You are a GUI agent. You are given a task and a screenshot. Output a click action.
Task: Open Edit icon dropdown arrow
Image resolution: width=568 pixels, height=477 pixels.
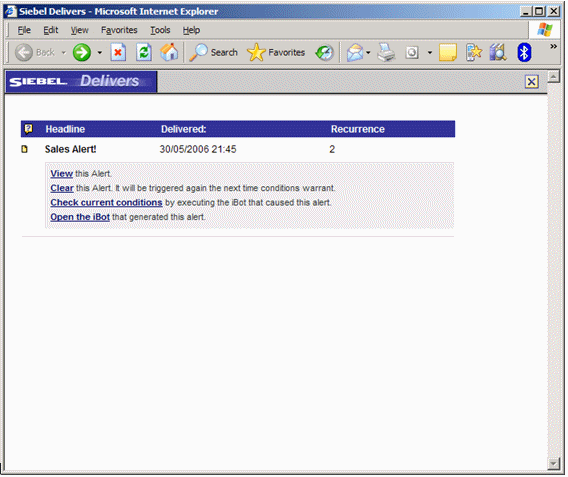430,53
